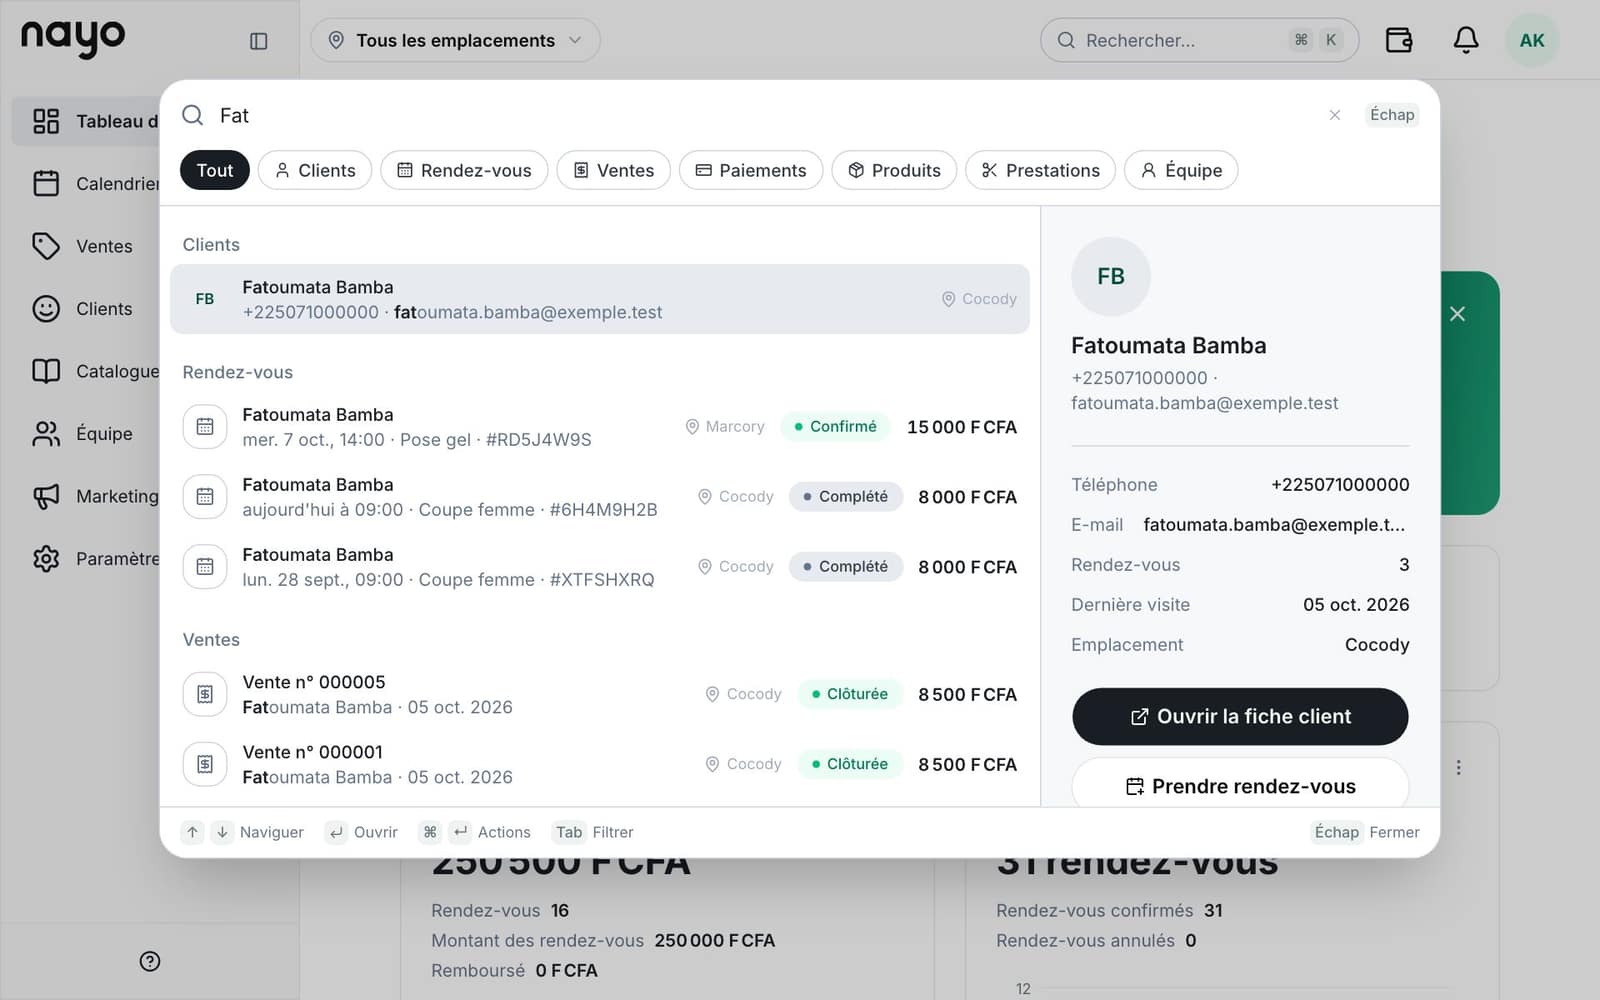Collapse the sidebar panel icon
Viewport: 1600px width, 1000px height.
[258, 41]
